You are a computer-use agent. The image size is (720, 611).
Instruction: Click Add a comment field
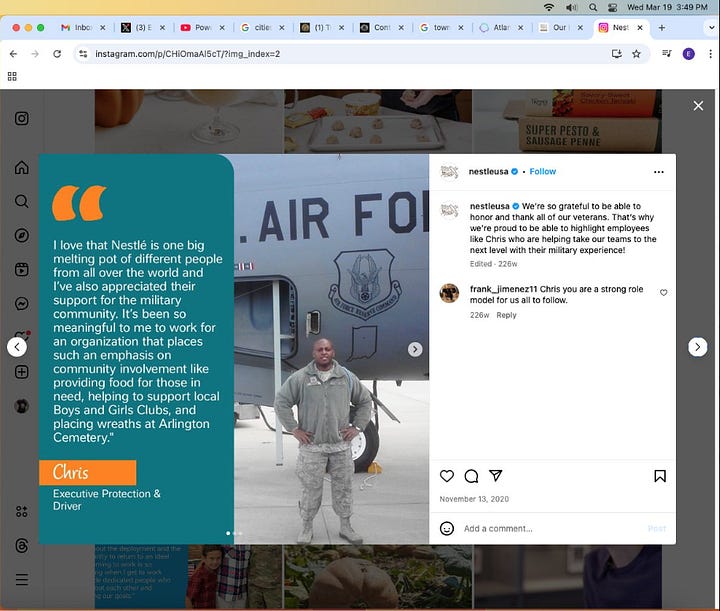point(551,528)
